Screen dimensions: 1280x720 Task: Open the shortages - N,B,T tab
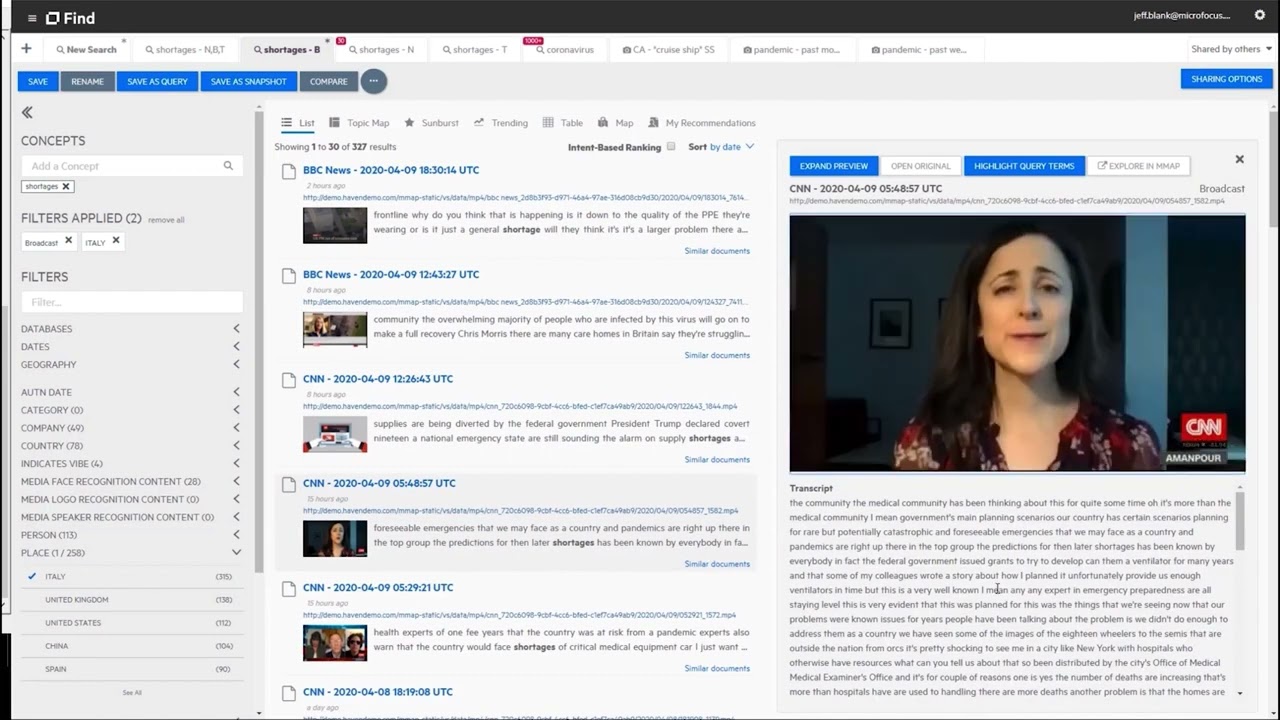point(185,49)
